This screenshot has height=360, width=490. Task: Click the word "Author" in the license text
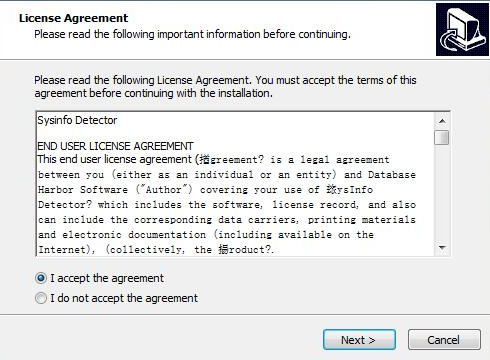click(x=164, y=190)
